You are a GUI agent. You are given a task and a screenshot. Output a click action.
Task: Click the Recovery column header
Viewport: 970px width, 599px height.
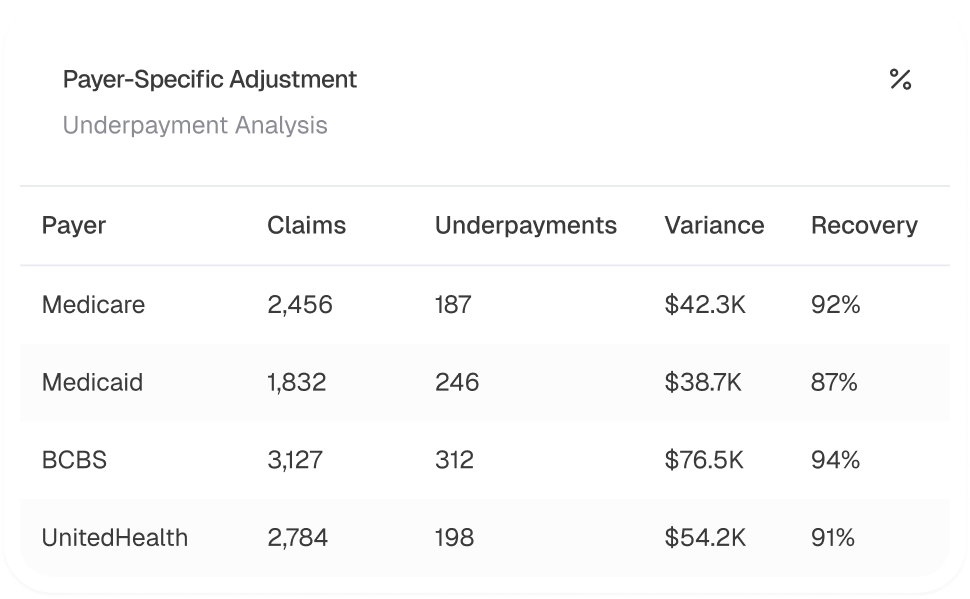pyautogui.click(x=863, y=226)
